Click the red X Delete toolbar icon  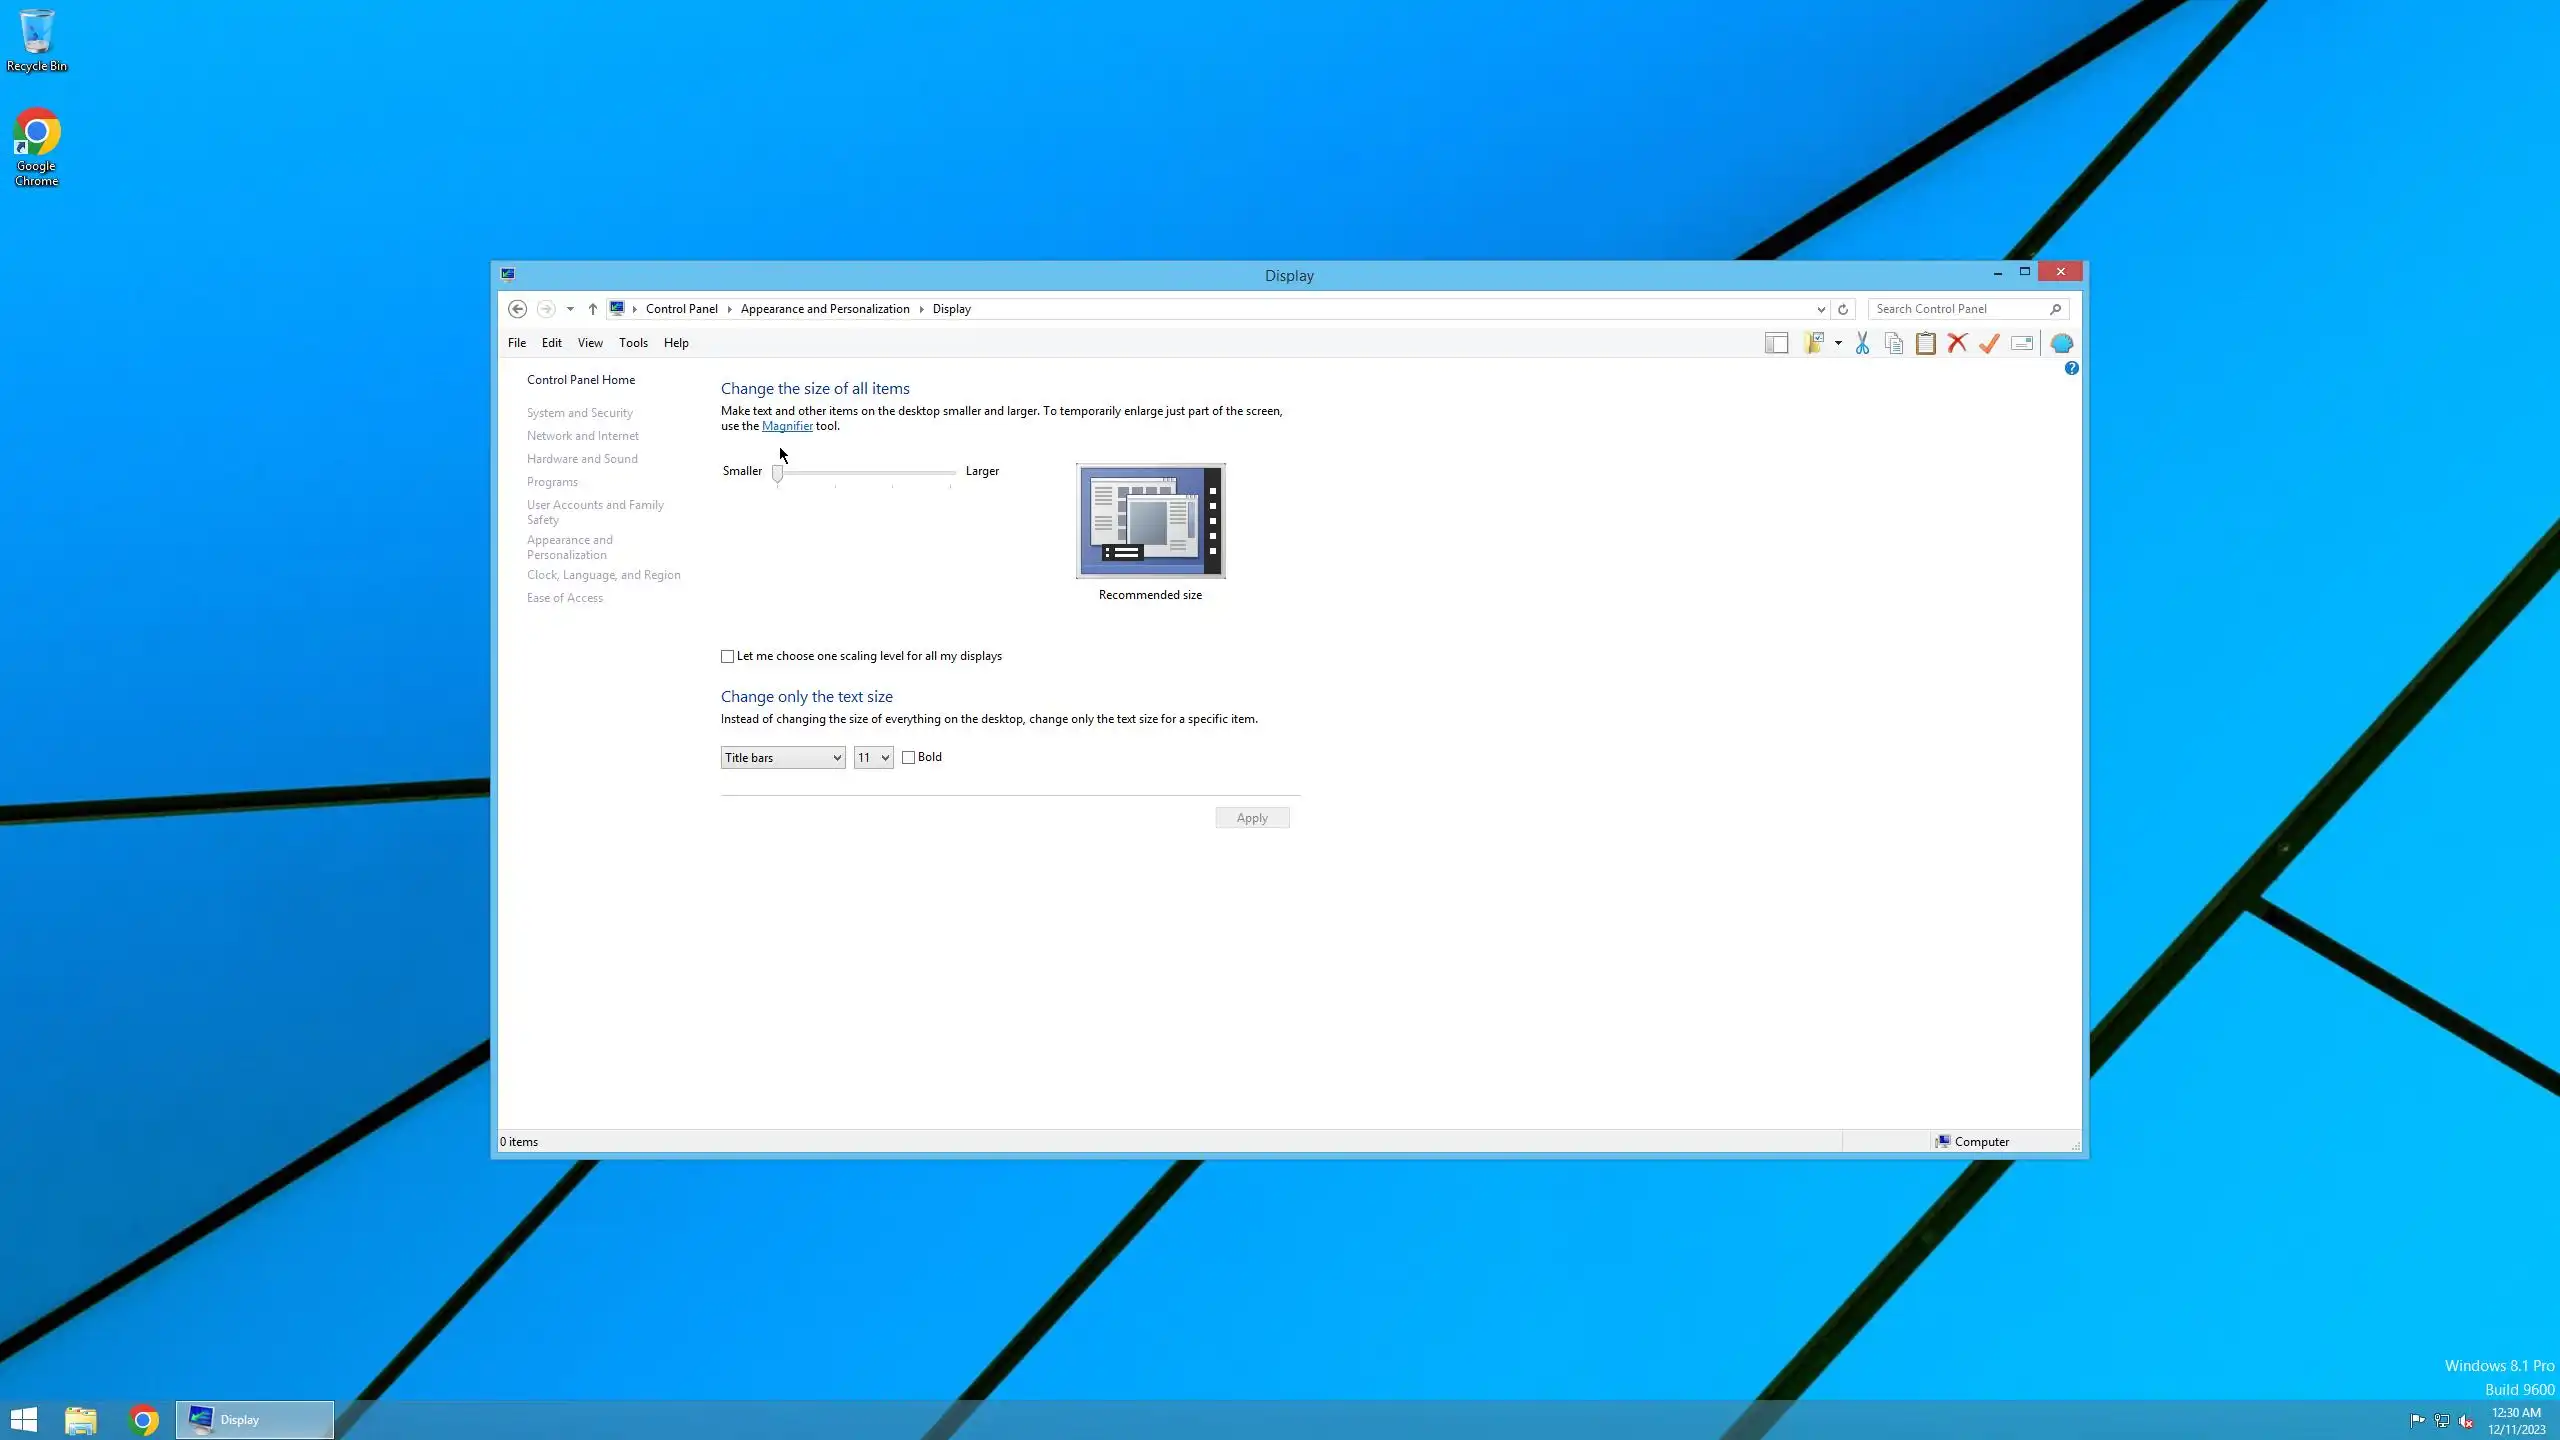click(x=1957, y=343)
